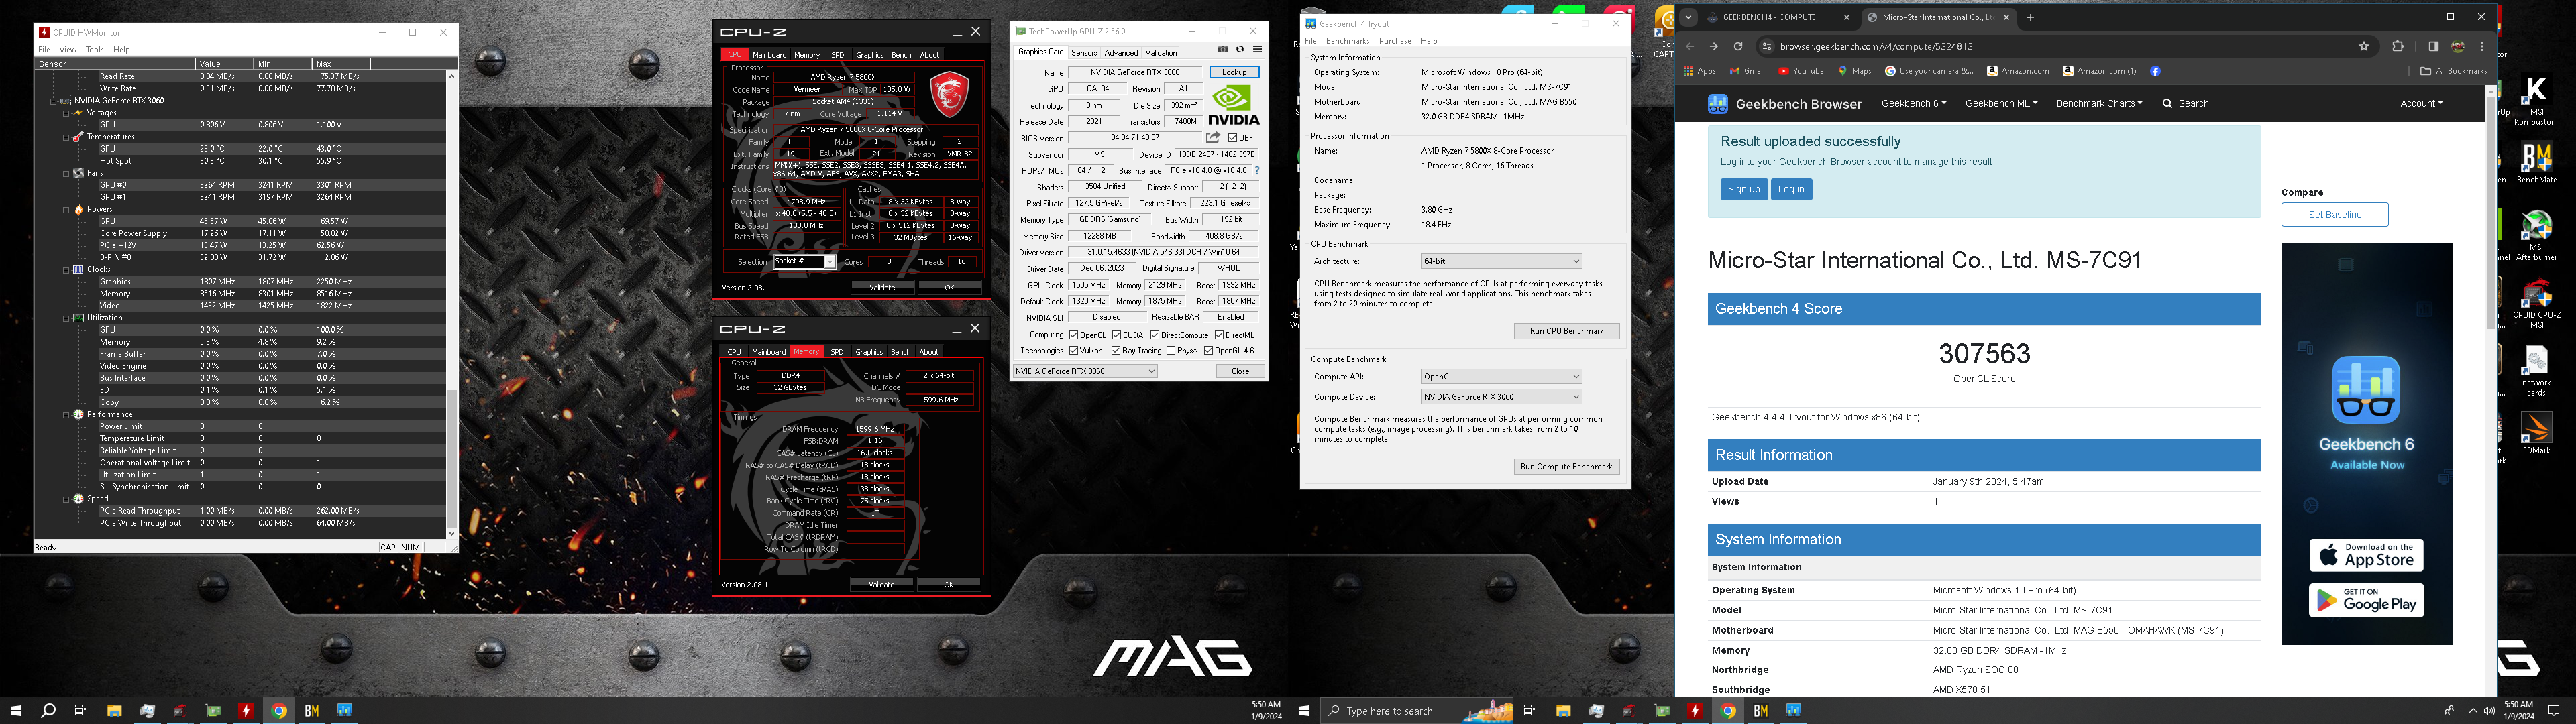Open the GPU-Z hamburger menu
The image size is (2576, 724).
click(1257, 49)
